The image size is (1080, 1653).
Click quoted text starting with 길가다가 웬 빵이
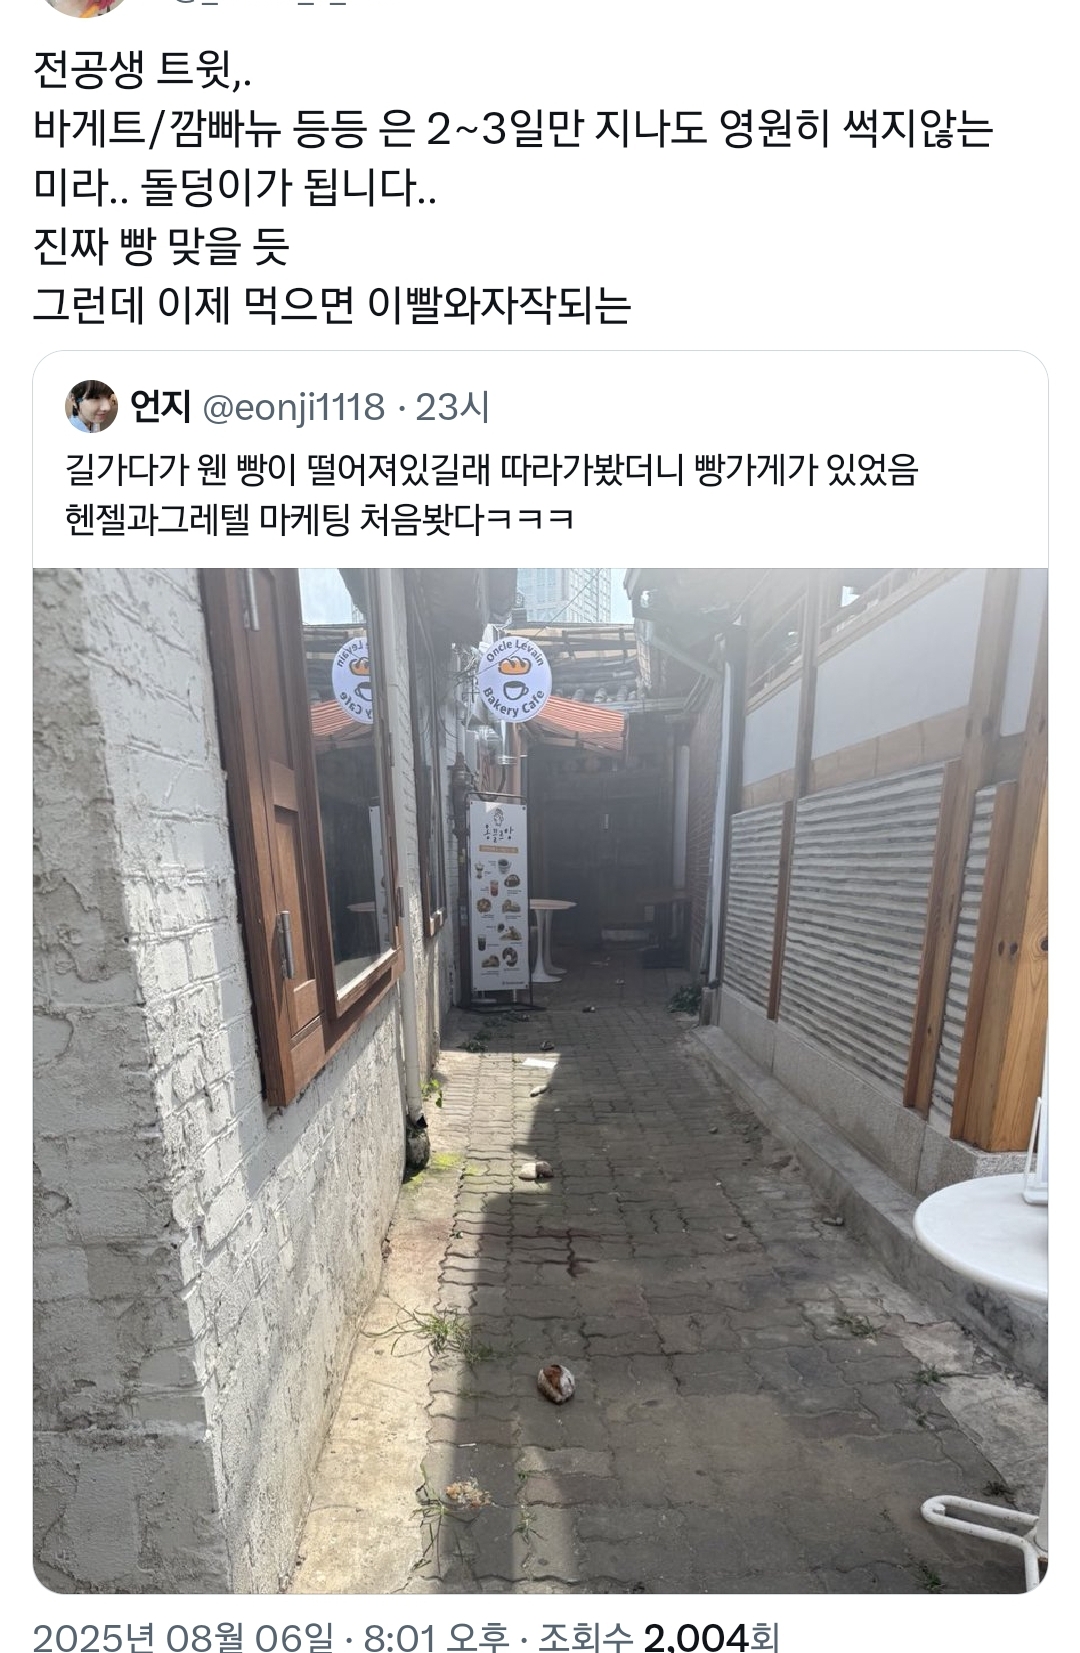(491, 468)
